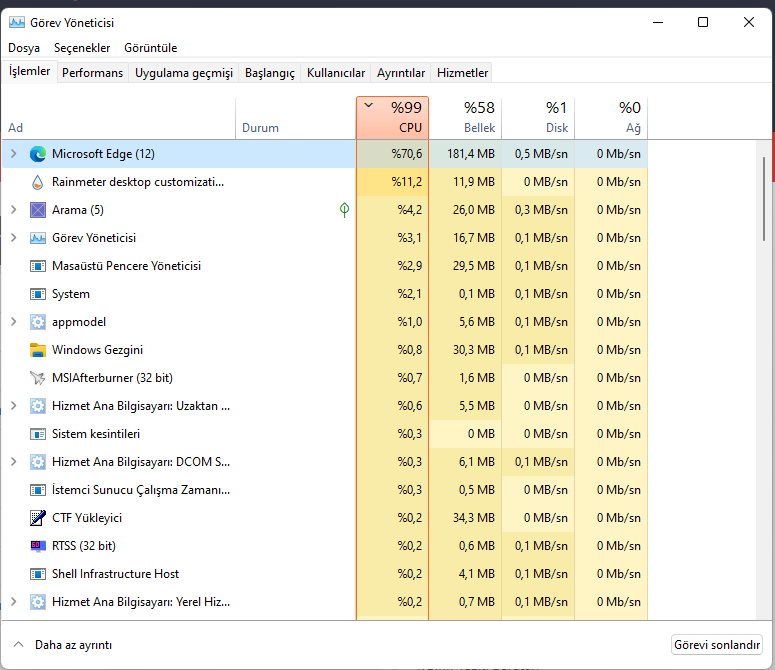Image resolution: width=775 pixels, height=670 pixels.
Task: Maximize the Görev Yöneticisi window
Action: pos(703,22)
